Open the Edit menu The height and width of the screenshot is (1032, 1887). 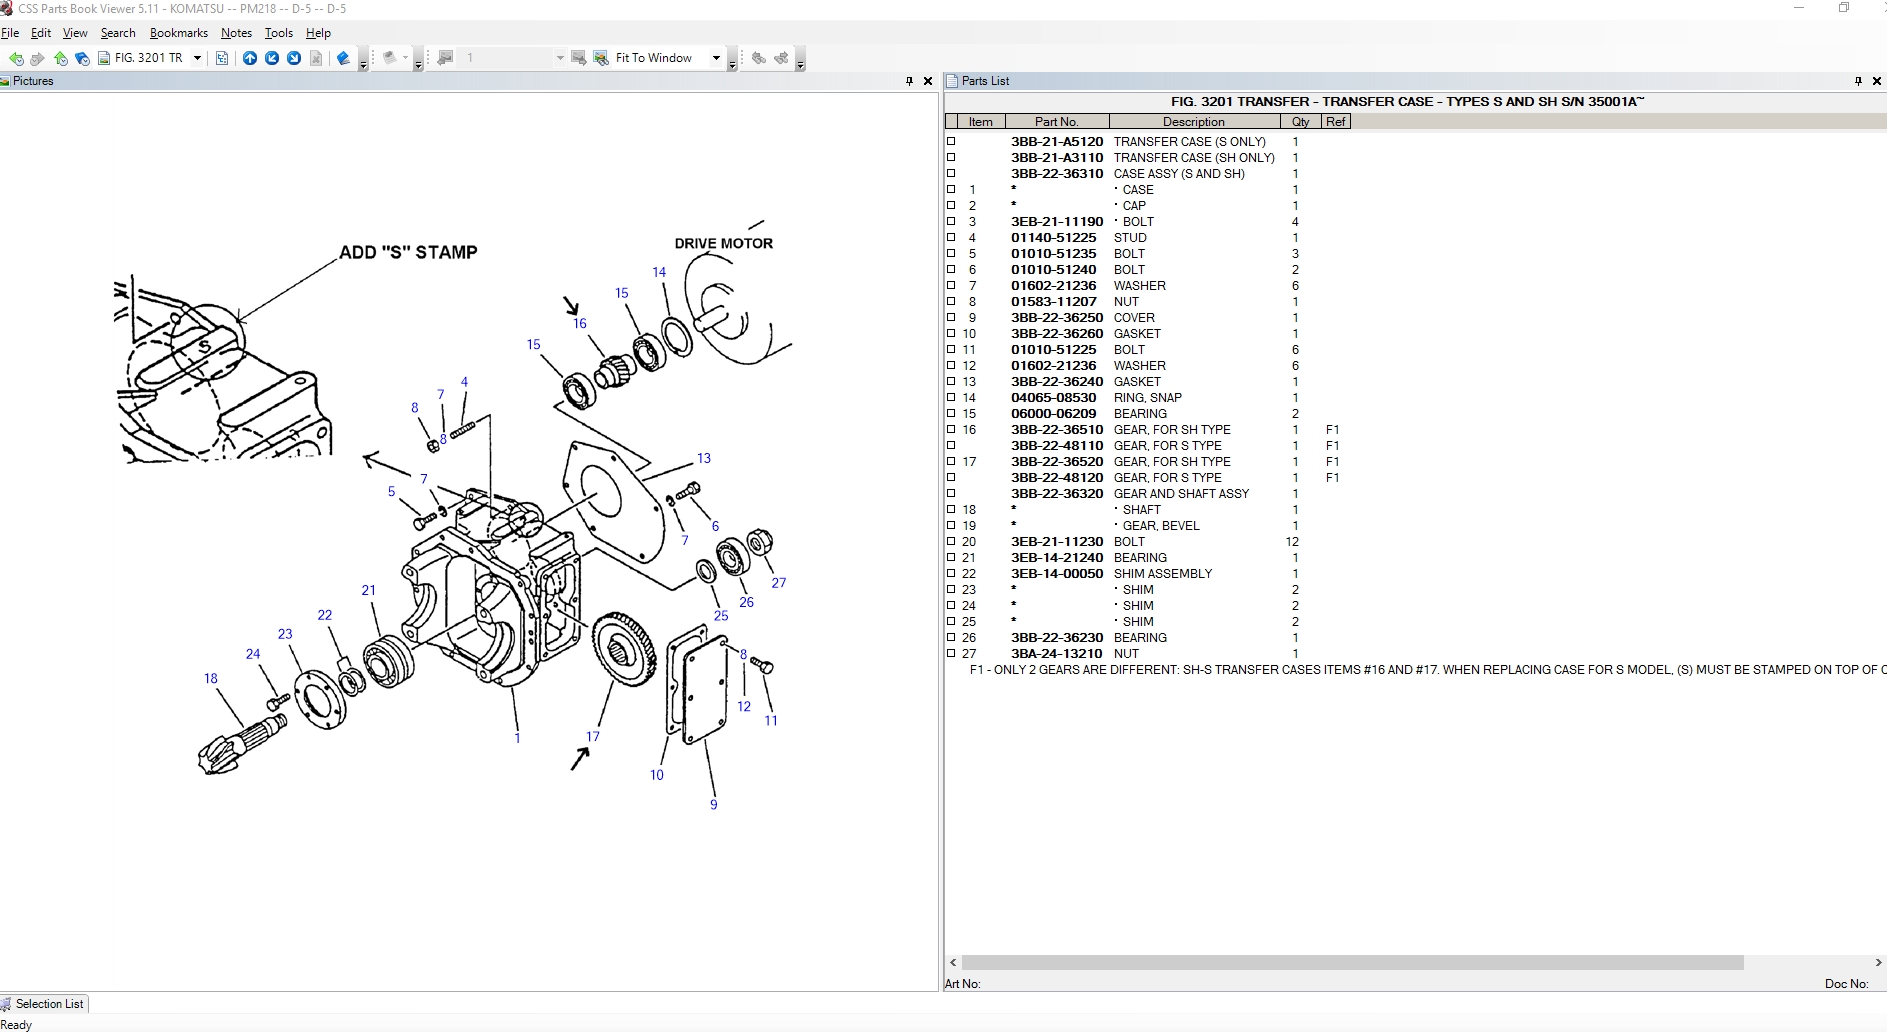click(41, 33)
